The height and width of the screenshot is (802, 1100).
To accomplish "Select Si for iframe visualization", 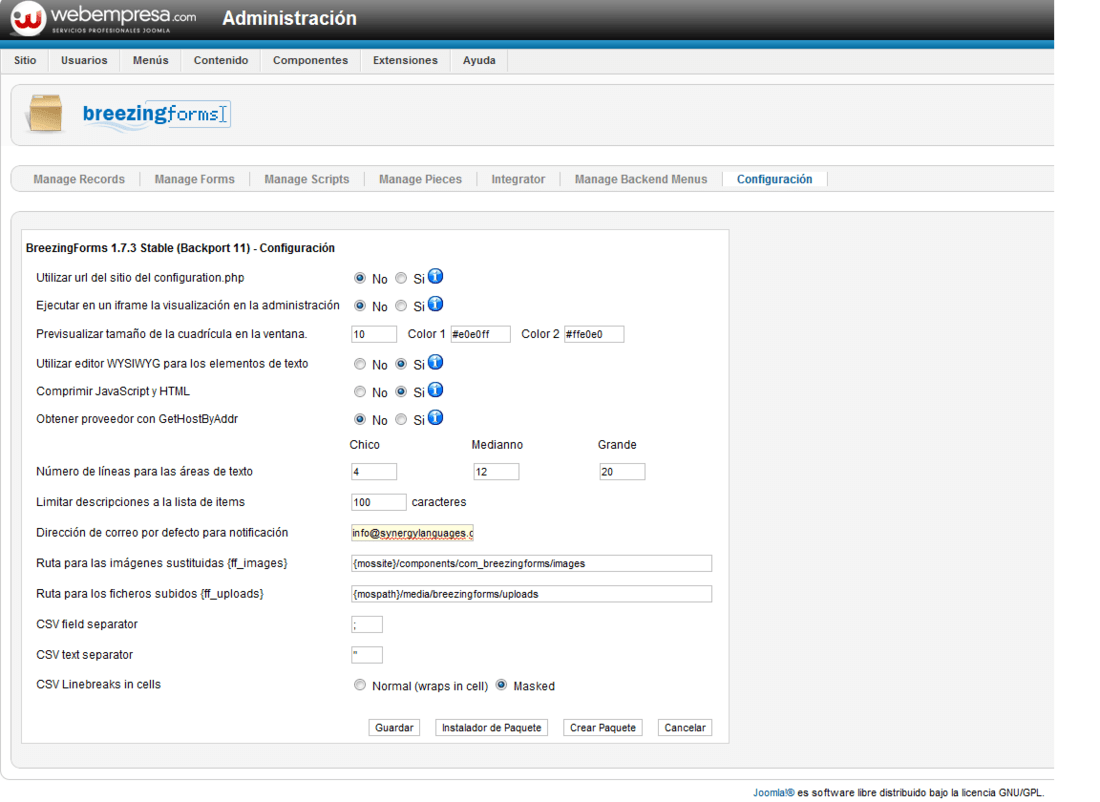I will point(401,306).
